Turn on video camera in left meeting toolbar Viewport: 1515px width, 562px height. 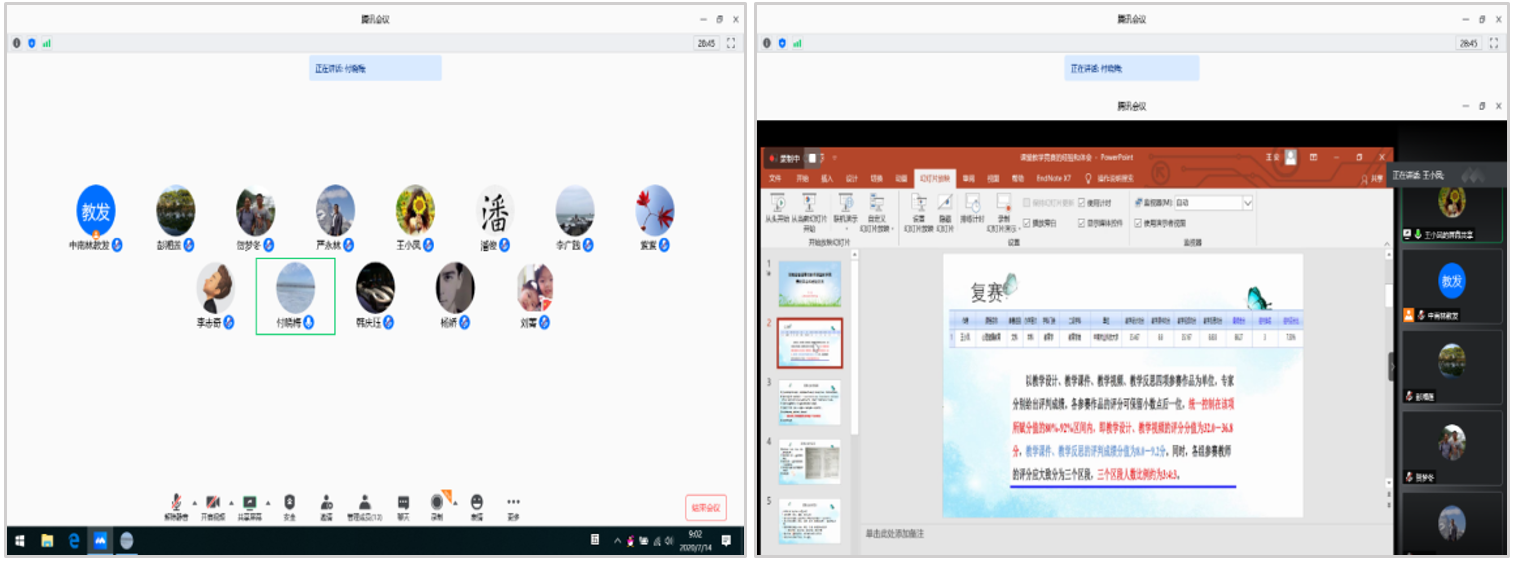coord(213,508)
